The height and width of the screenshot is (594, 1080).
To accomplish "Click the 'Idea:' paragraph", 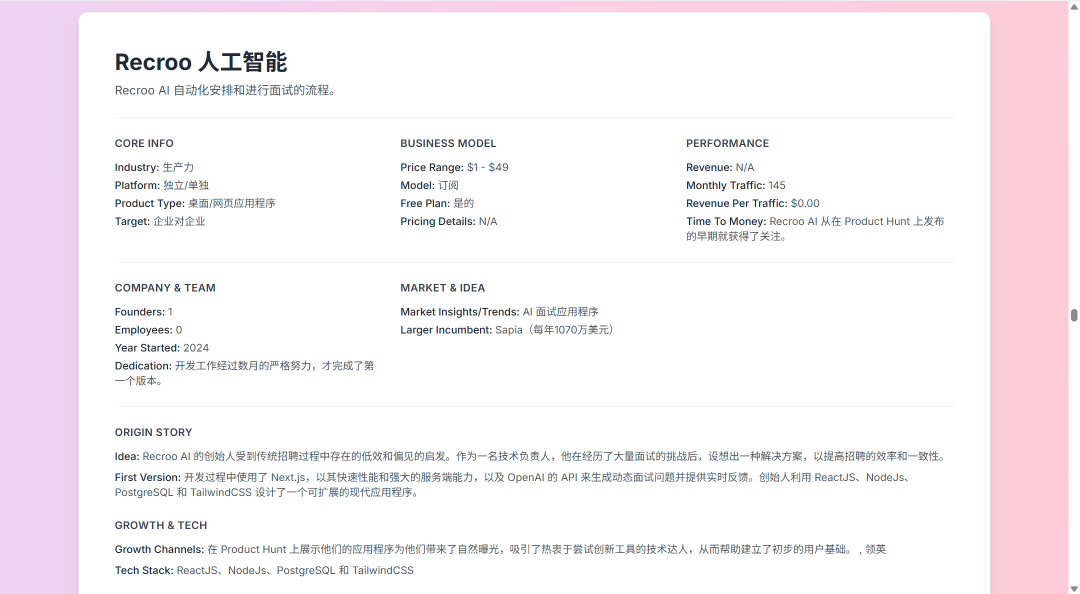I will 532,456.
